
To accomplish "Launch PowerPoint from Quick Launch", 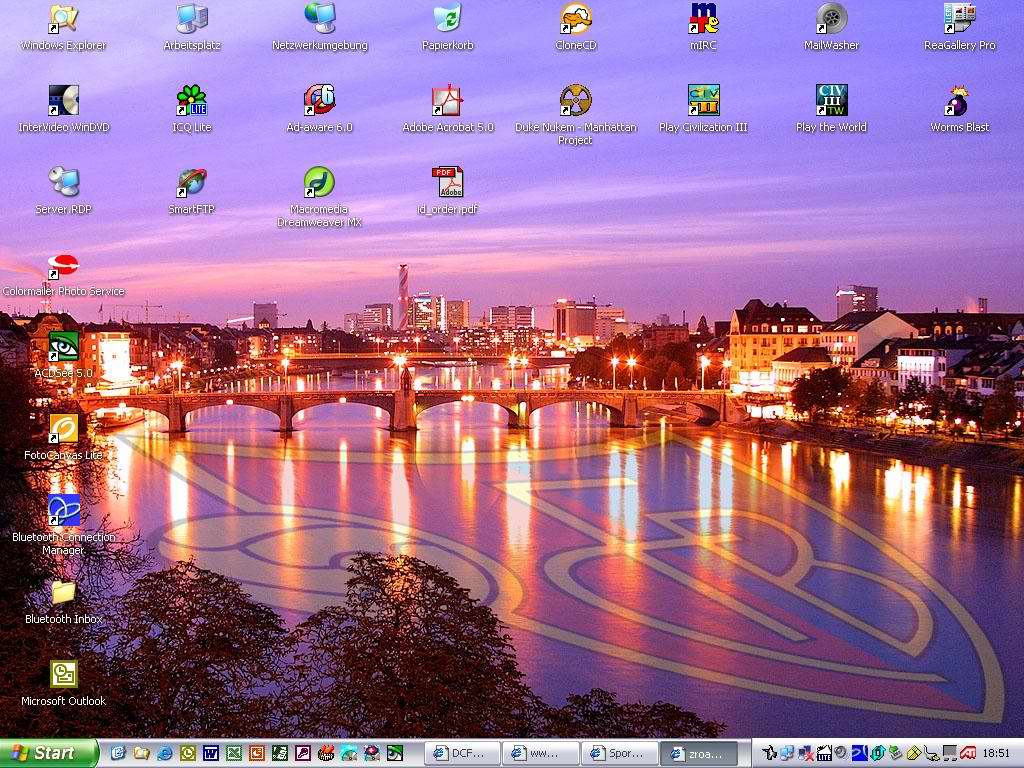I will pyautogui.click(x=257, y=753).
